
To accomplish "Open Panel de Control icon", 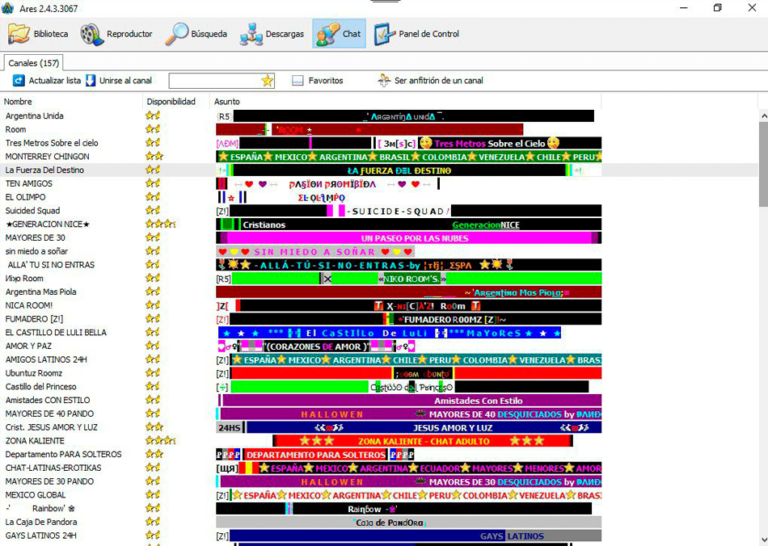I will click(x=384, y=34).
